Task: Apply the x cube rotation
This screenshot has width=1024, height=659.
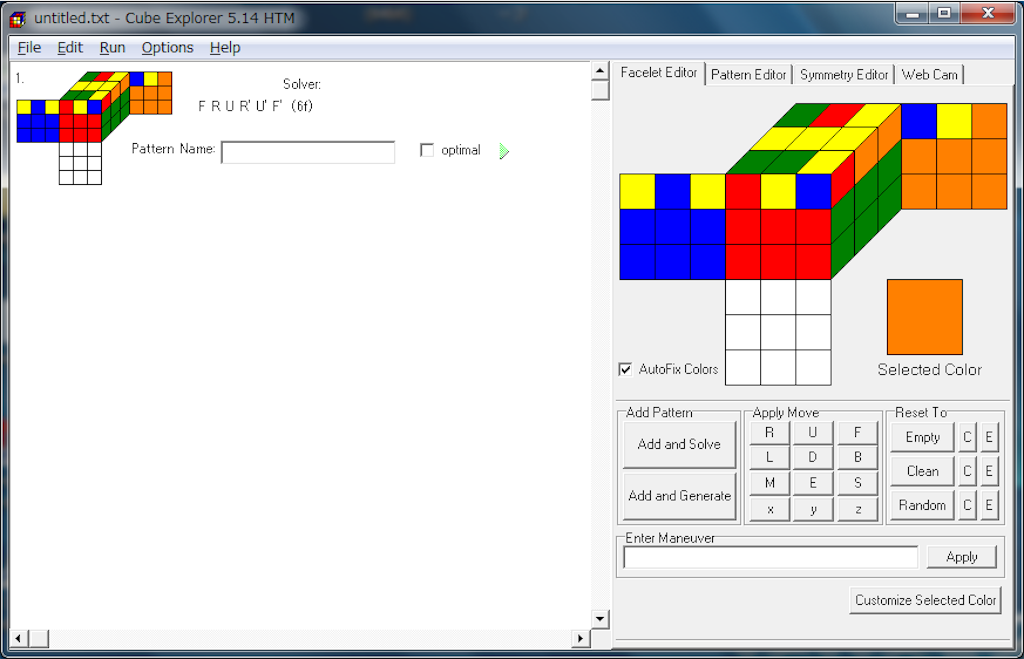Action: (x=769, y=509)
